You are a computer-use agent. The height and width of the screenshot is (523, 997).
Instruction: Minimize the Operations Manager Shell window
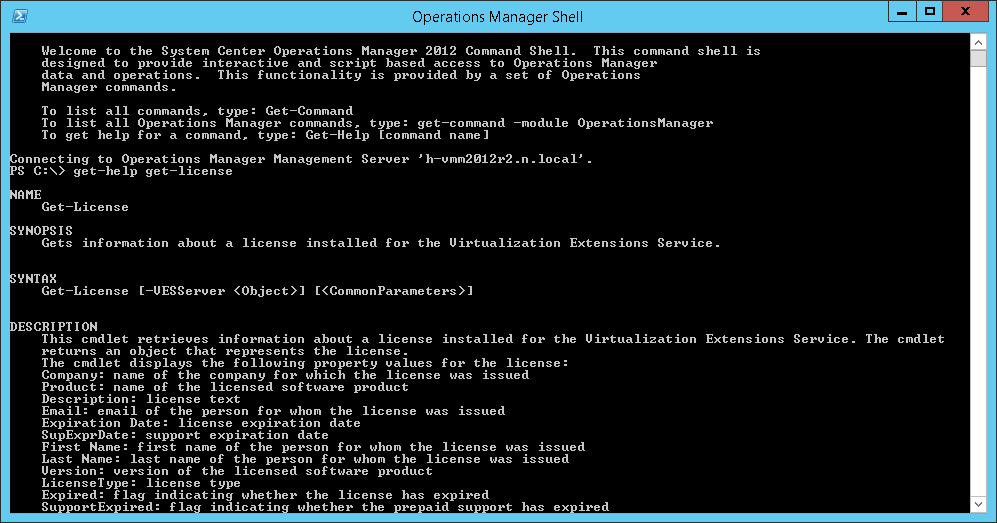[901, 12]
